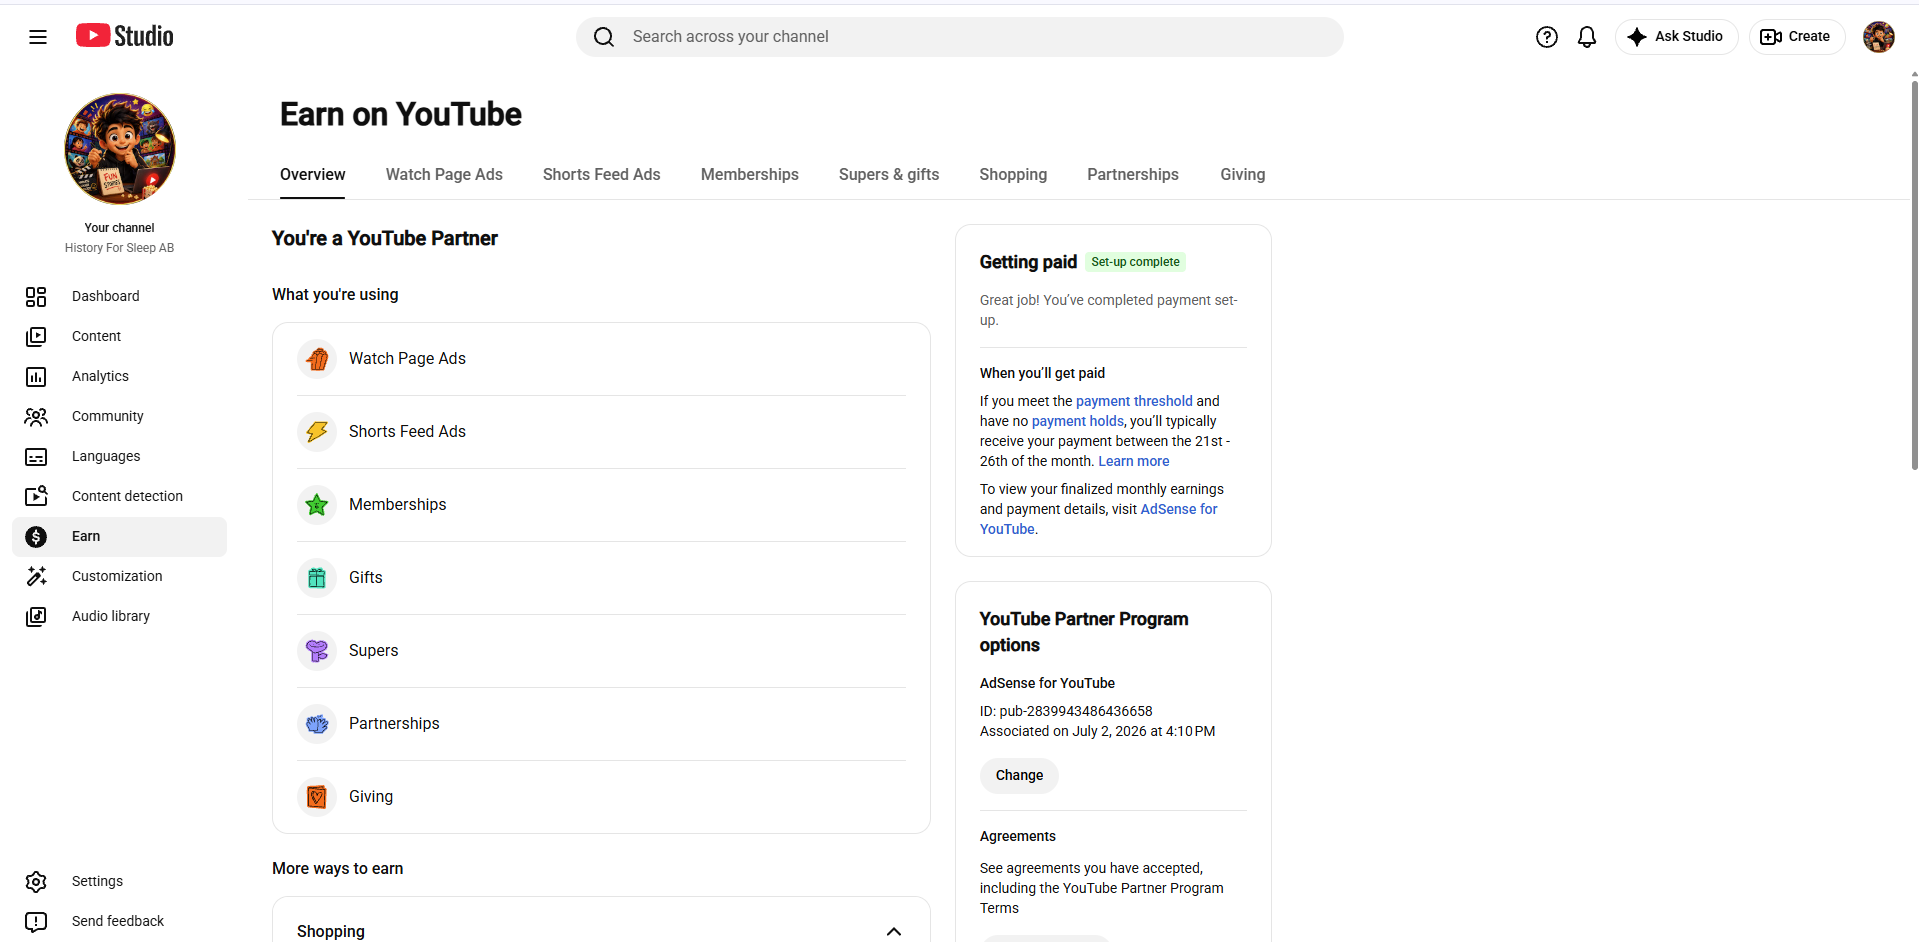
Task: Click the Content detection sidebar icon
Action: click(36, 496)
